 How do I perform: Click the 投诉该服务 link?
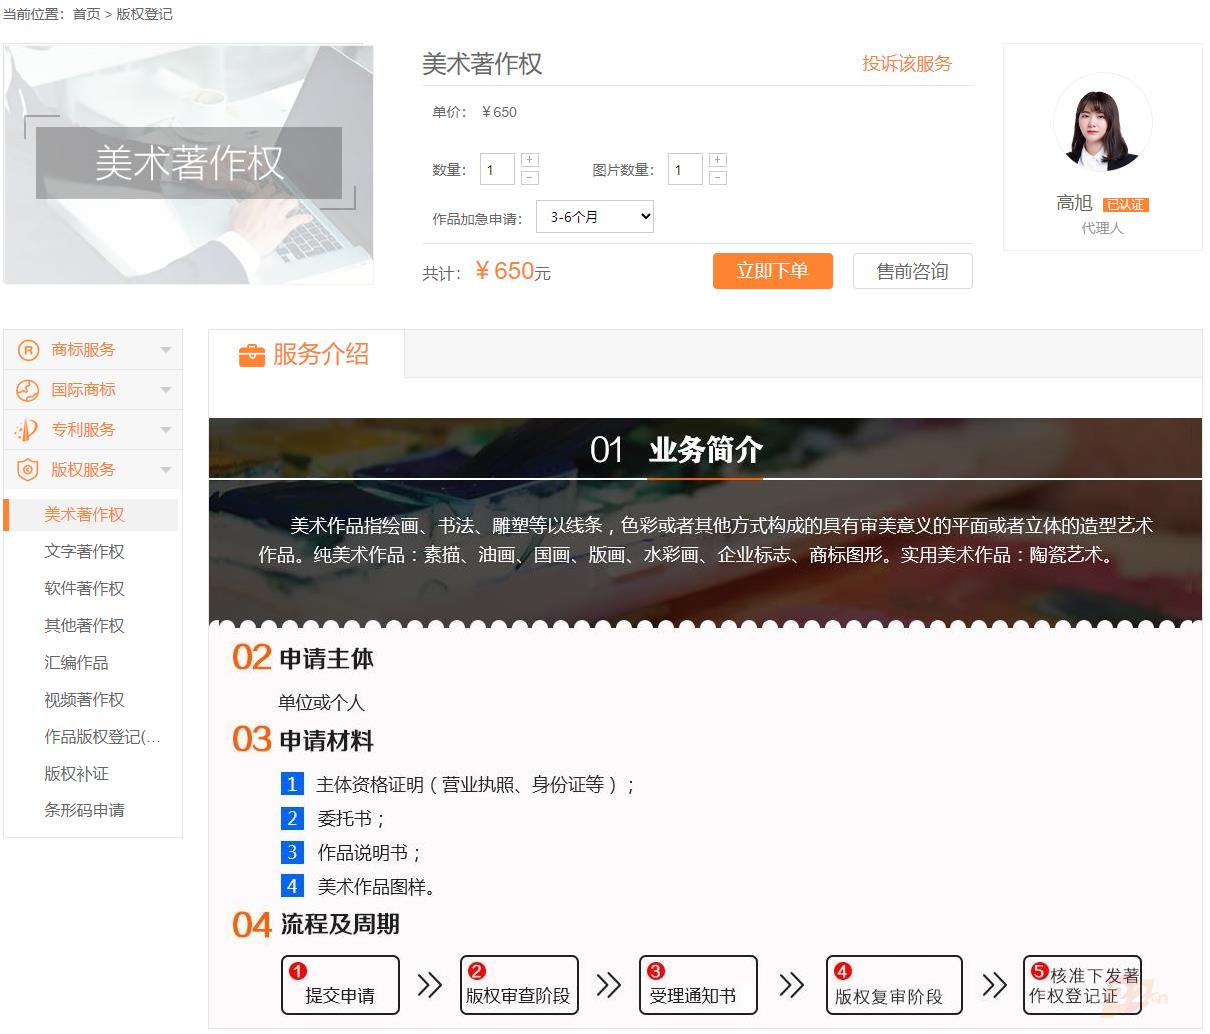(907, 64)
